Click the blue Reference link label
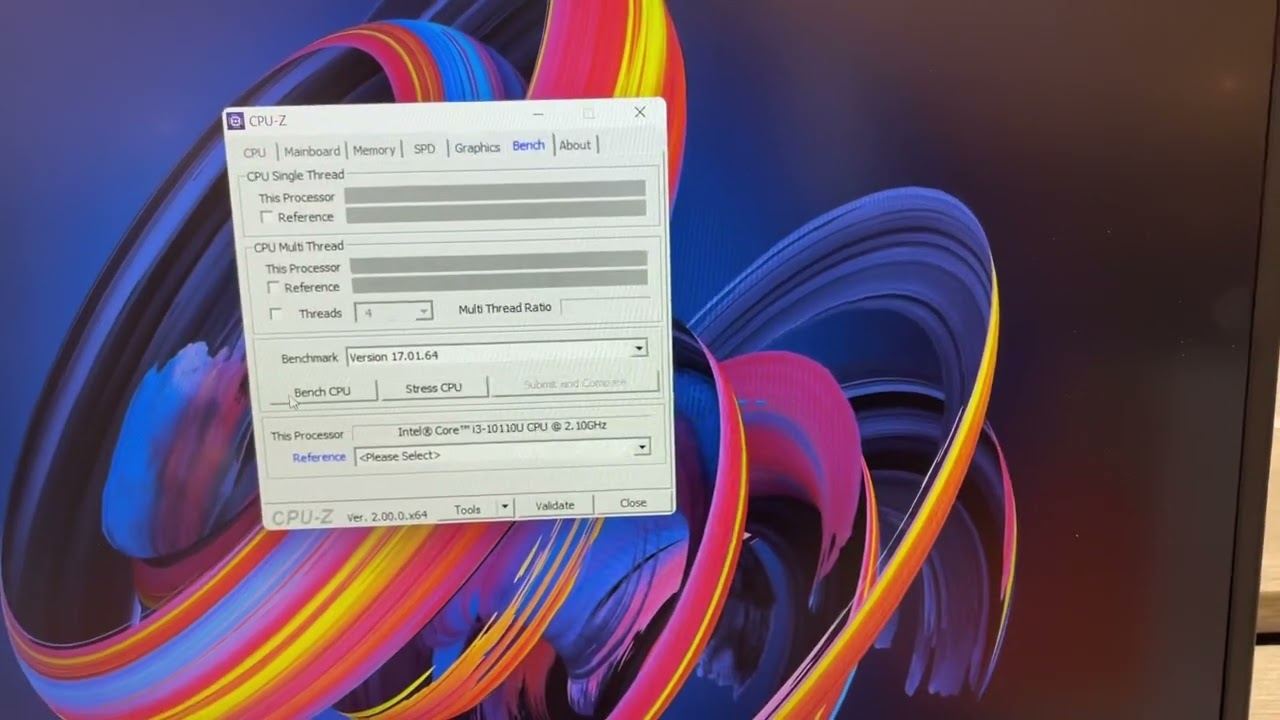 (319, 458)
